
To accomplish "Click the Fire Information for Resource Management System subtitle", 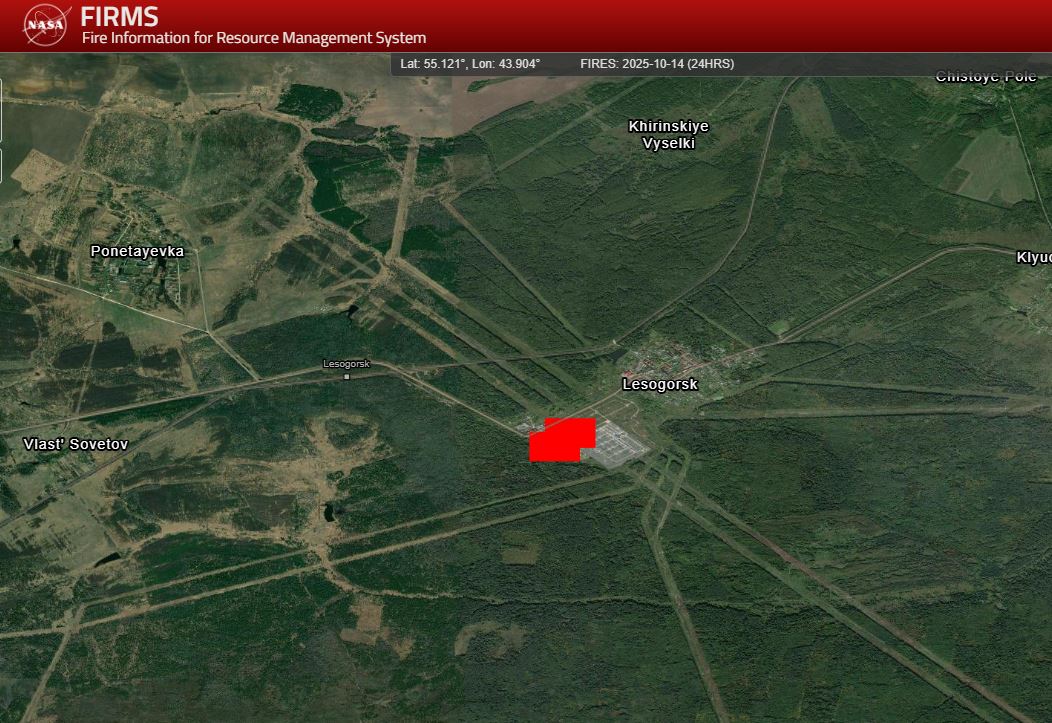I will point(254,38).
